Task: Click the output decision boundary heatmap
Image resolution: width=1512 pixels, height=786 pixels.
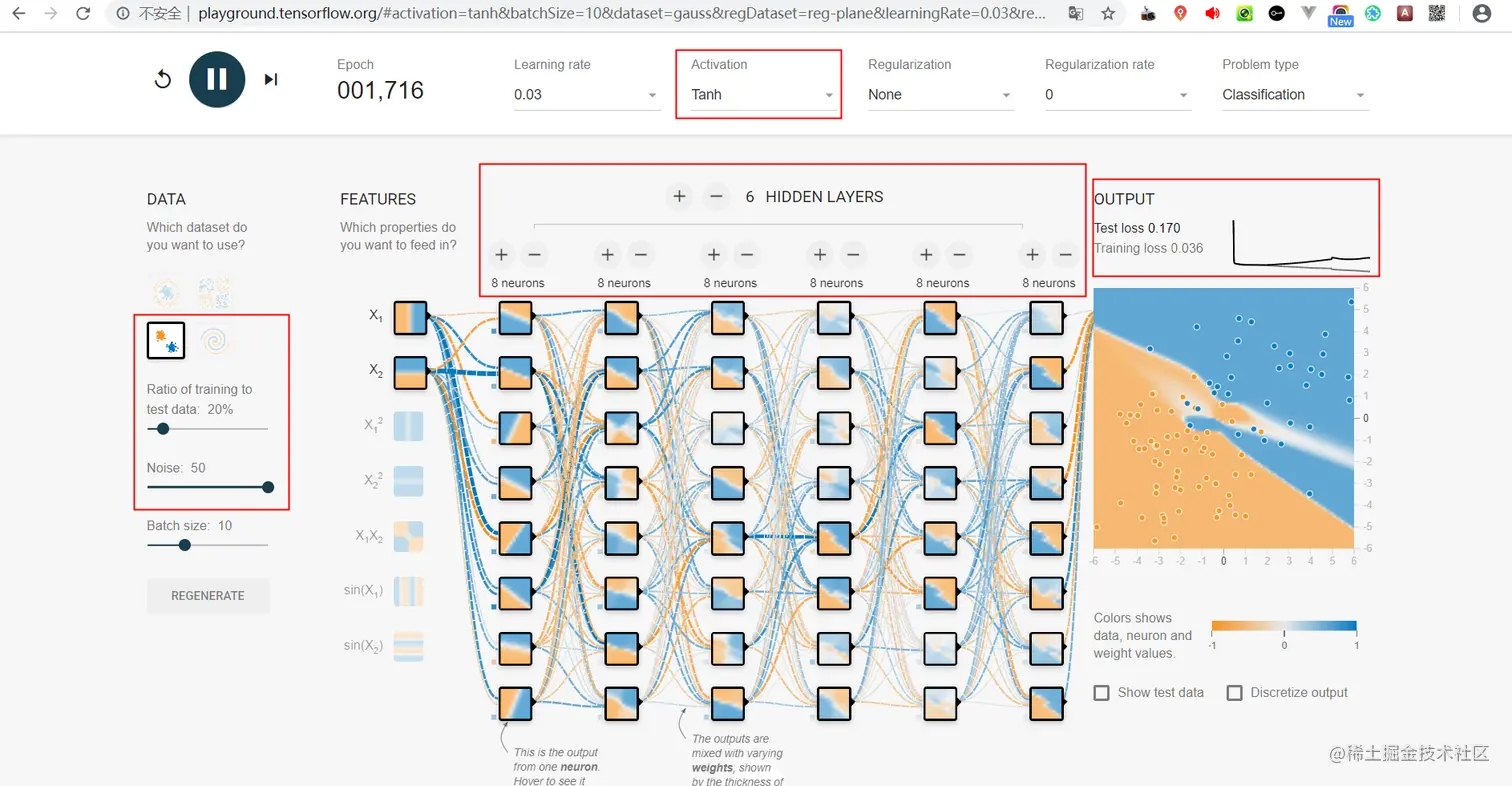Action: tap(1224, 418)
